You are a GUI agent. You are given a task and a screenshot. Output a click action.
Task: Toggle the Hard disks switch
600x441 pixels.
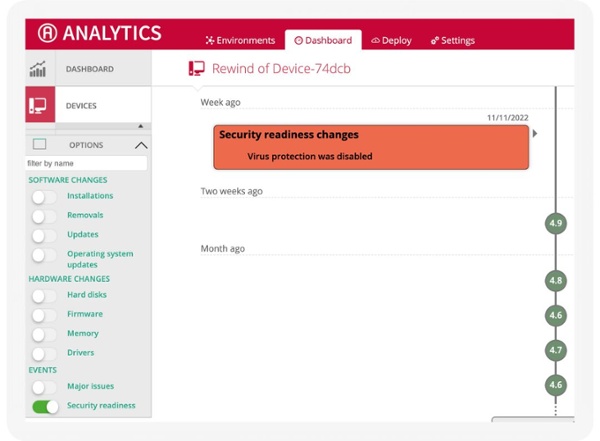44,296
